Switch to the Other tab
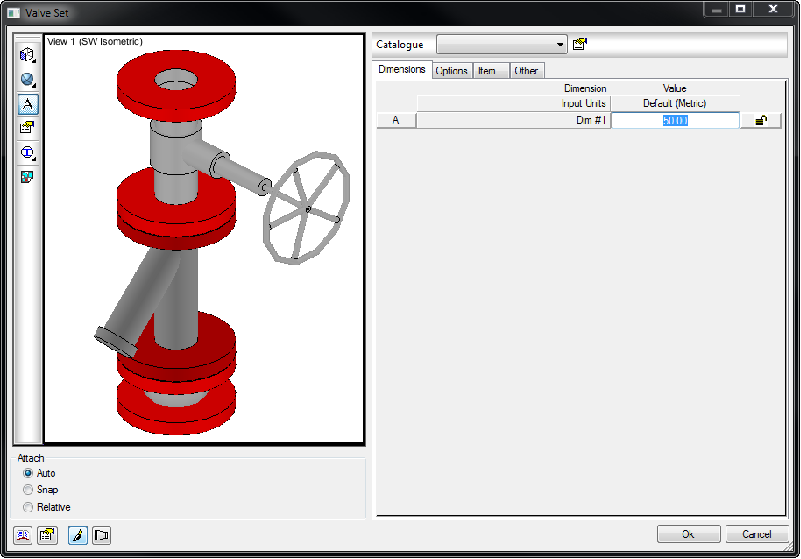The image size is (801, 559). 526,71
